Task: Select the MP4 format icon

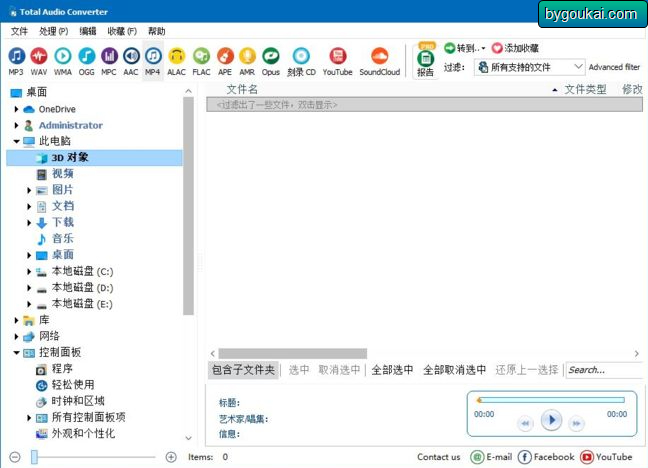Action: pyautogui.click(x=153, y=61)
